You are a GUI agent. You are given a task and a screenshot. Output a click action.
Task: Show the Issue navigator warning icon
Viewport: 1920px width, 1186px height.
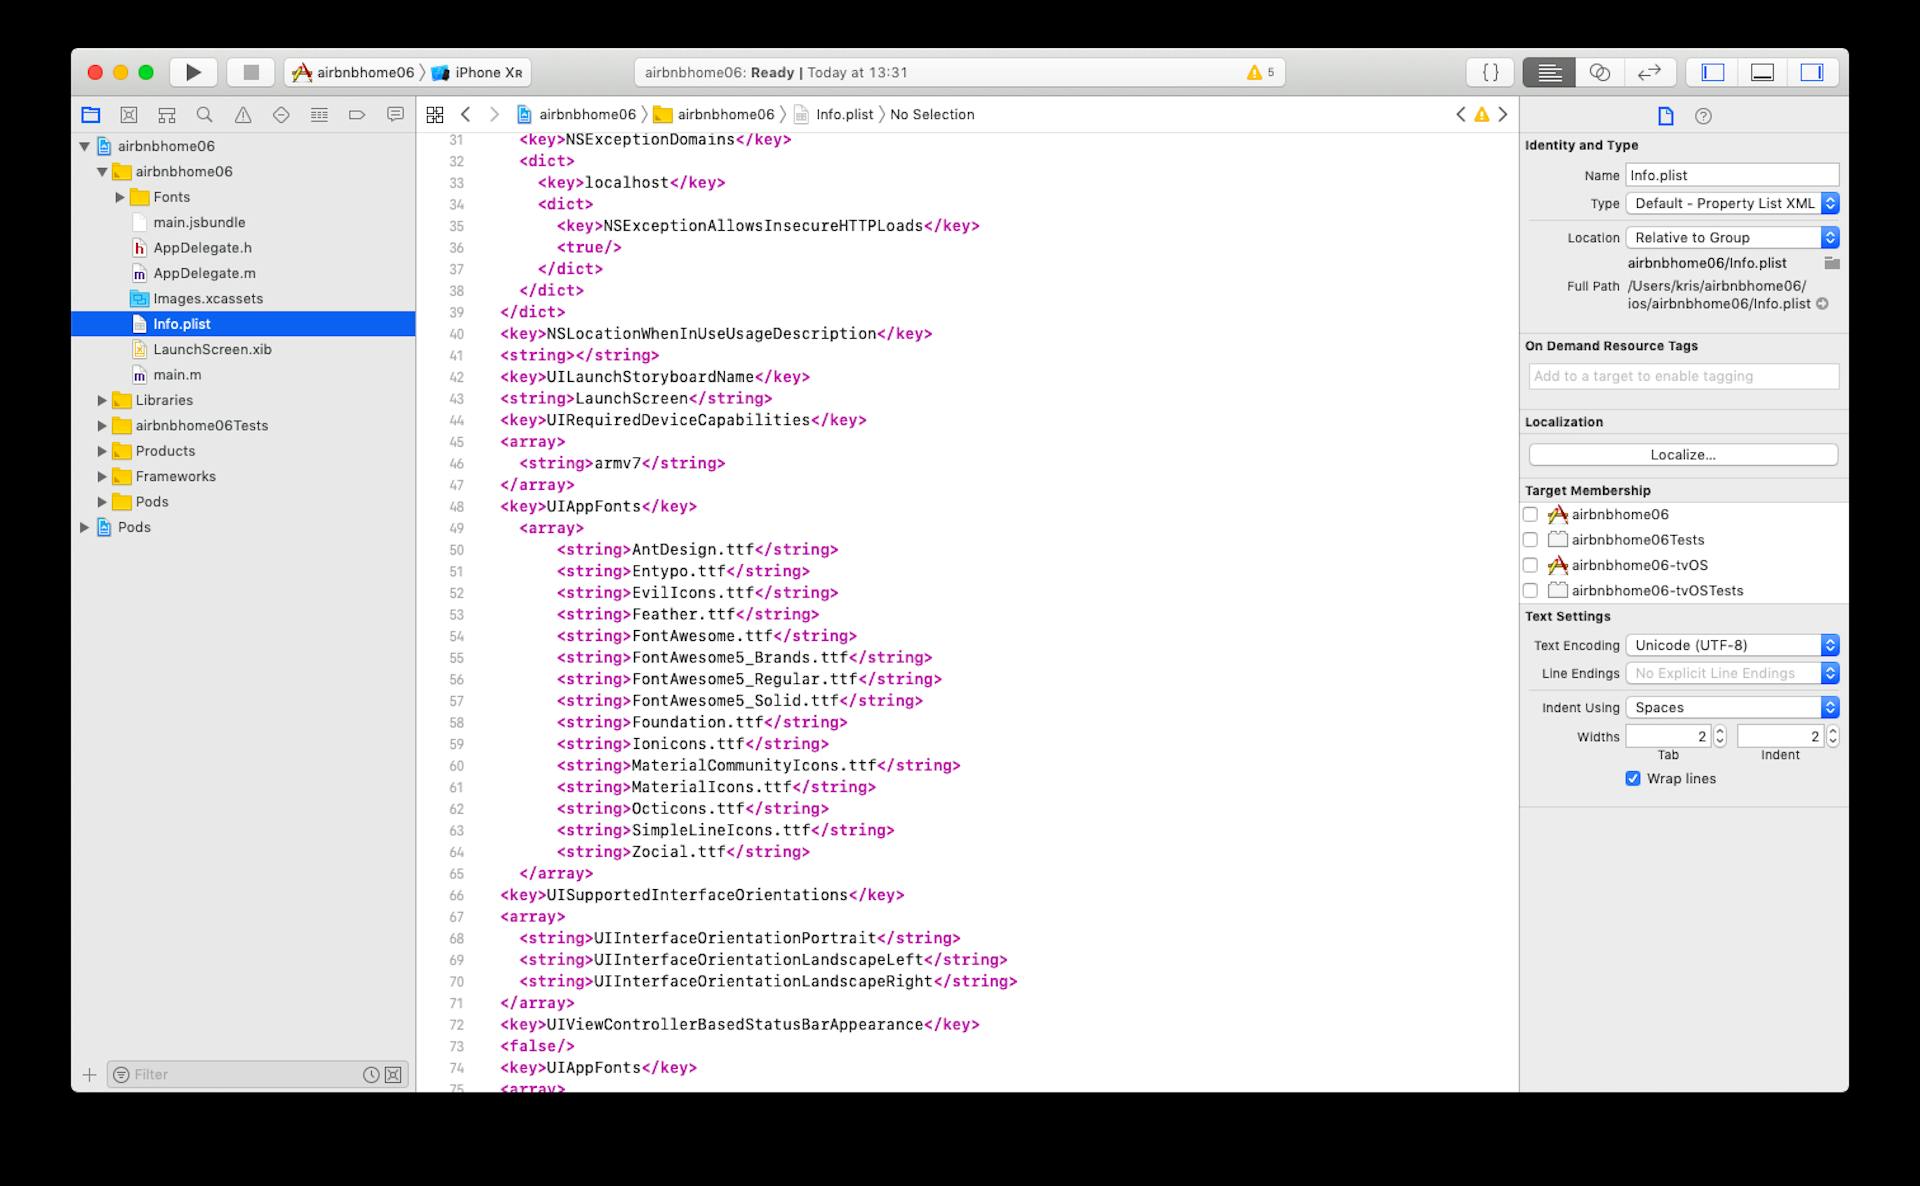pos(243,115)
